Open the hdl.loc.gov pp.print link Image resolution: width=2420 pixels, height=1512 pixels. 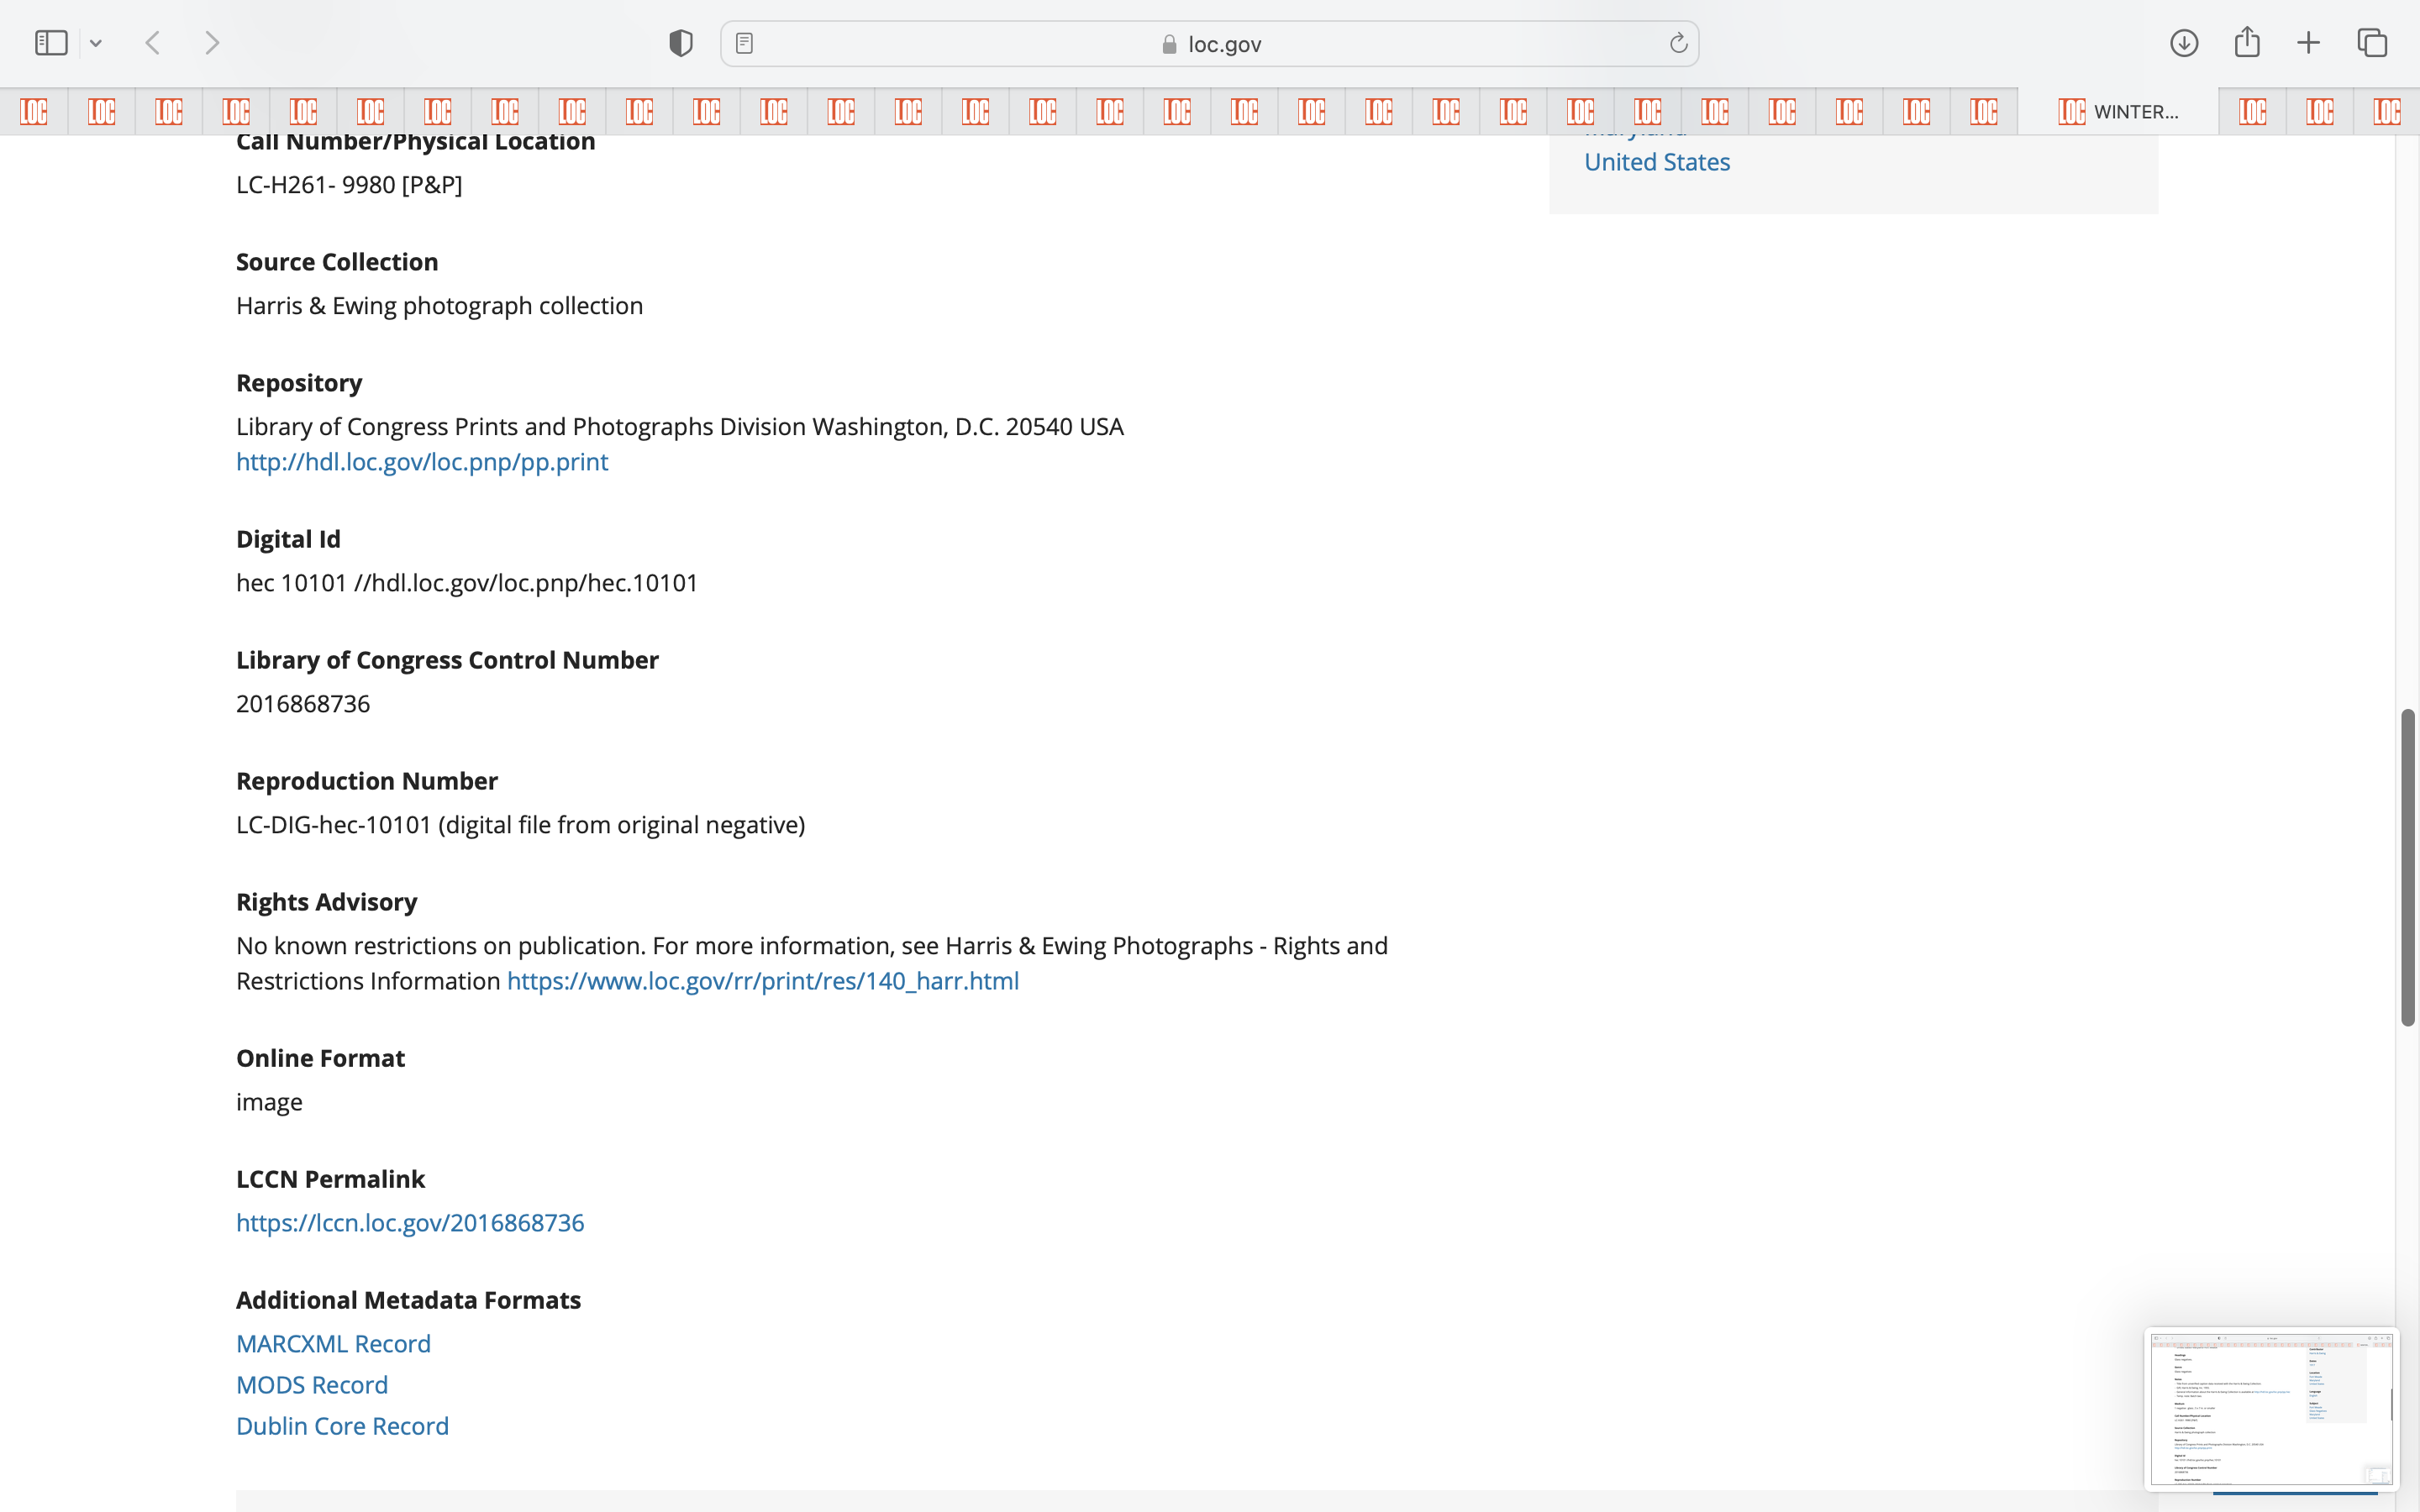click(421, 461)
